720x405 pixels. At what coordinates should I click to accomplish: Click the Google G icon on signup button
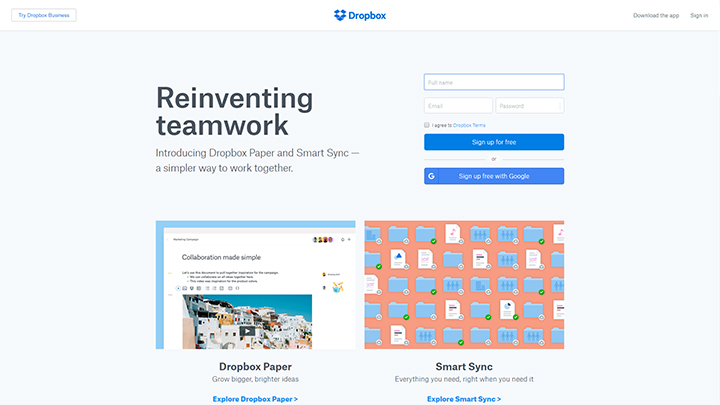point(432,176)
